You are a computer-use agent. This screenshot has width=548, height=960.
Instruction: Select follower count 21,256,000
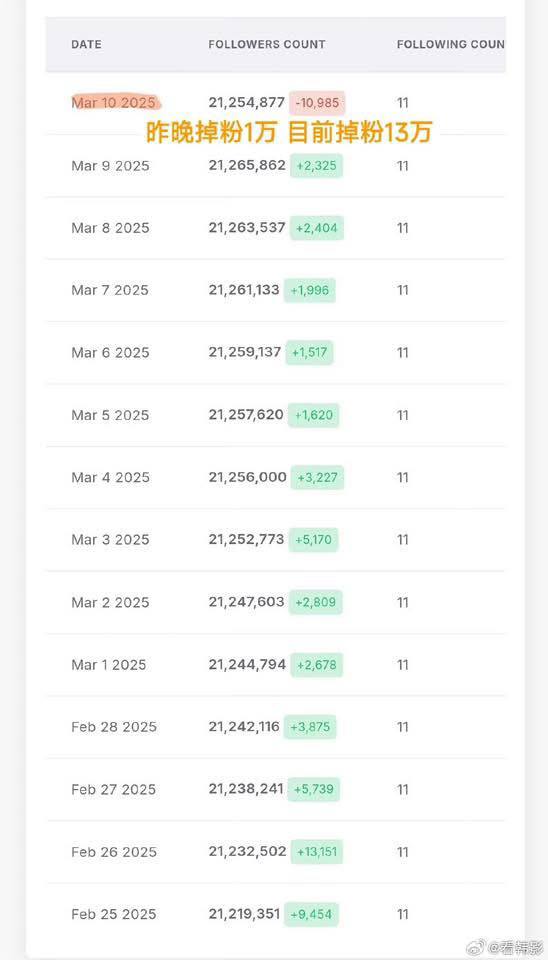tap(247, 478)
